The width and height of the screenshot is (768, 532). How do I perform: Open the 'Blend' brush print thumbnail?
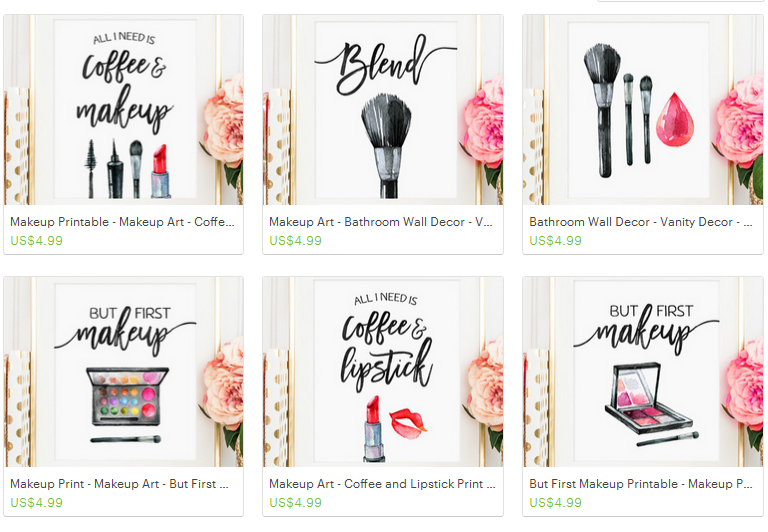click(383, 110)
